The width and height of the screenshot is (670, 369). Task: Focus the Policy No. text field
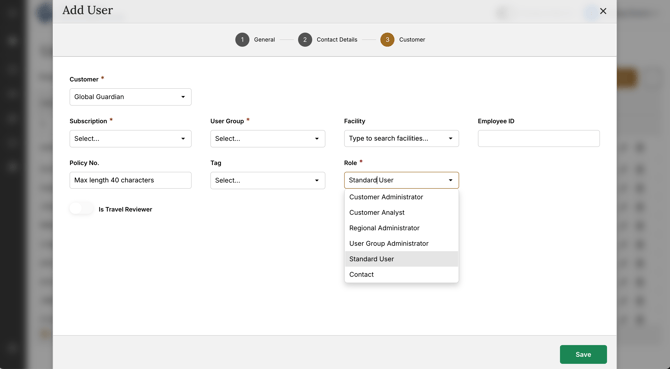pyautogui.click(x=130, y=180)
